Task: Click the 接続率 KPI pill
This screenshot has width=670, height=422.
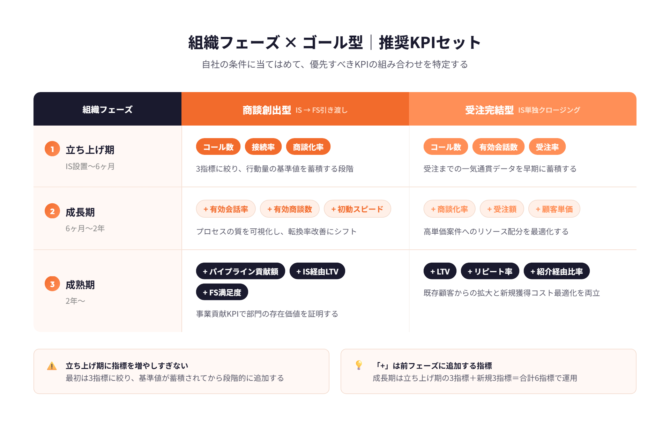Action: [x=264, y=146]
